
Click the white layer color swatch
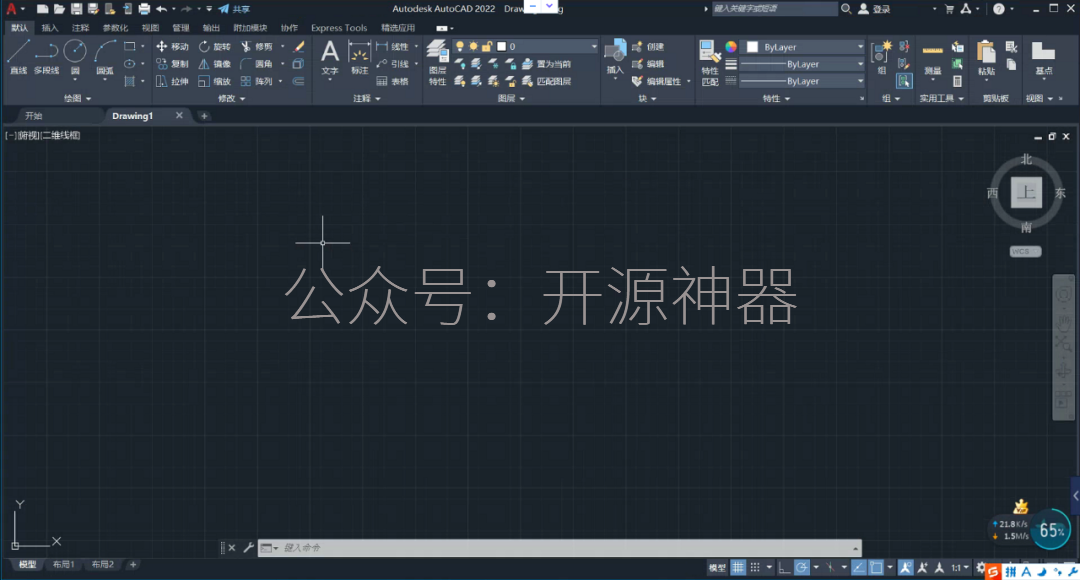(501, 46)
